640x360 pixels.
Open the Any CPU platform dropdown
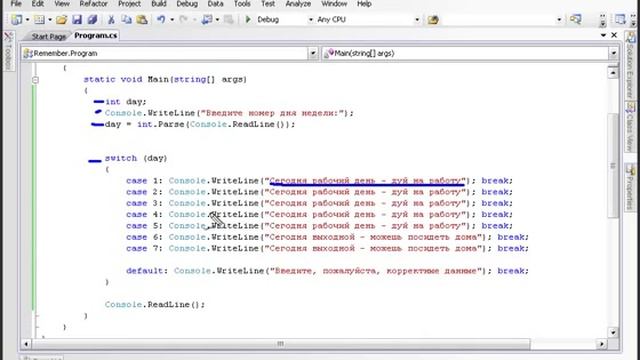(417, 20)
